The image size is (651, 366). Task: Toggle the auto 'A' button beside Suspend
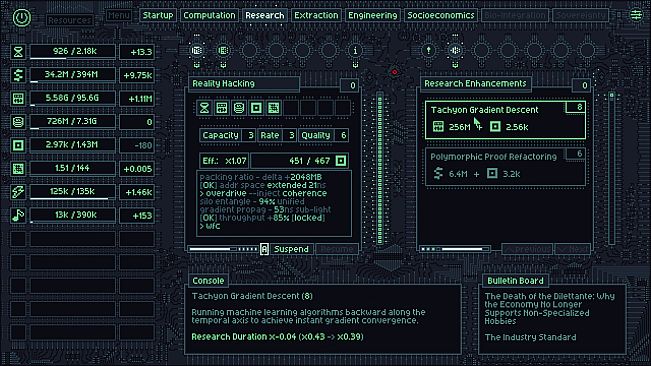(264, 249)
